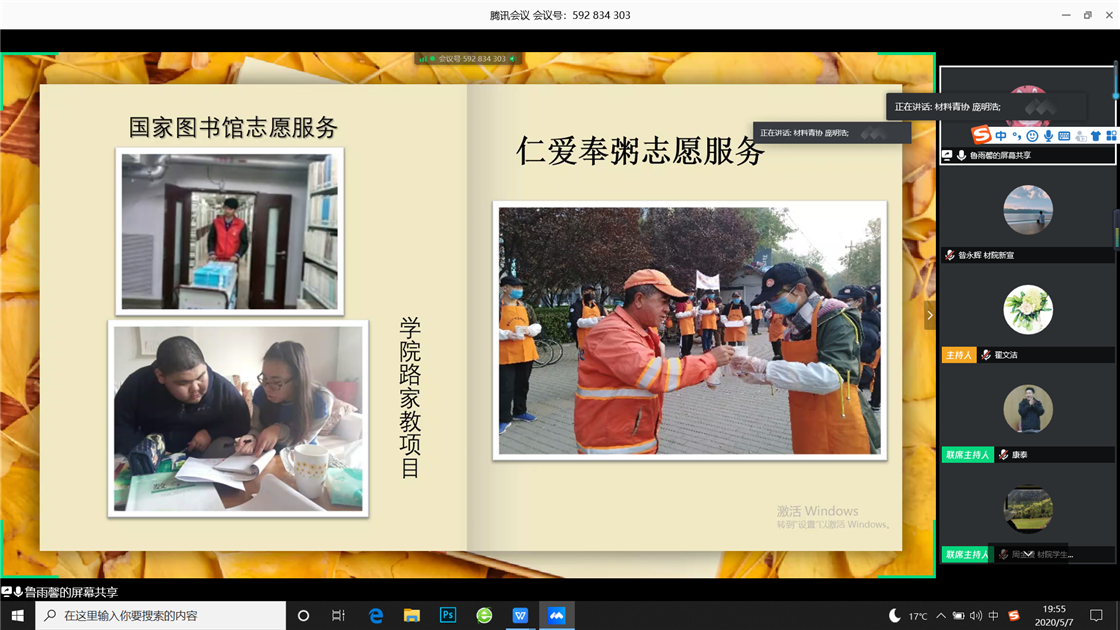Click muted mic icon next to 翟文洁
The width and height of the screenshot is (1120, 630).
pyautogui.click(x=986, y=355)
